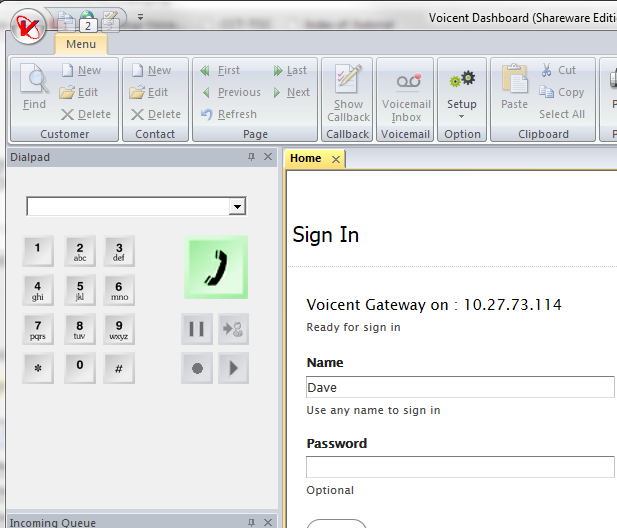Screen dimensions: 617x528
Task: Switch to the Home tab
Action: 306,158
